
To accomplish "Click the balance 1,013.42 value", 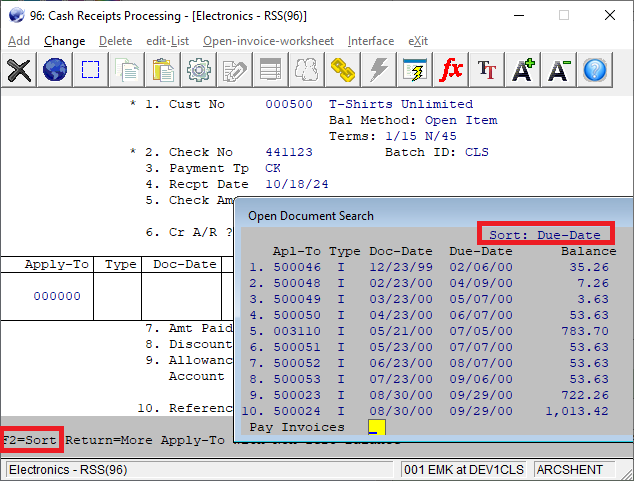I will pos(577,411).
